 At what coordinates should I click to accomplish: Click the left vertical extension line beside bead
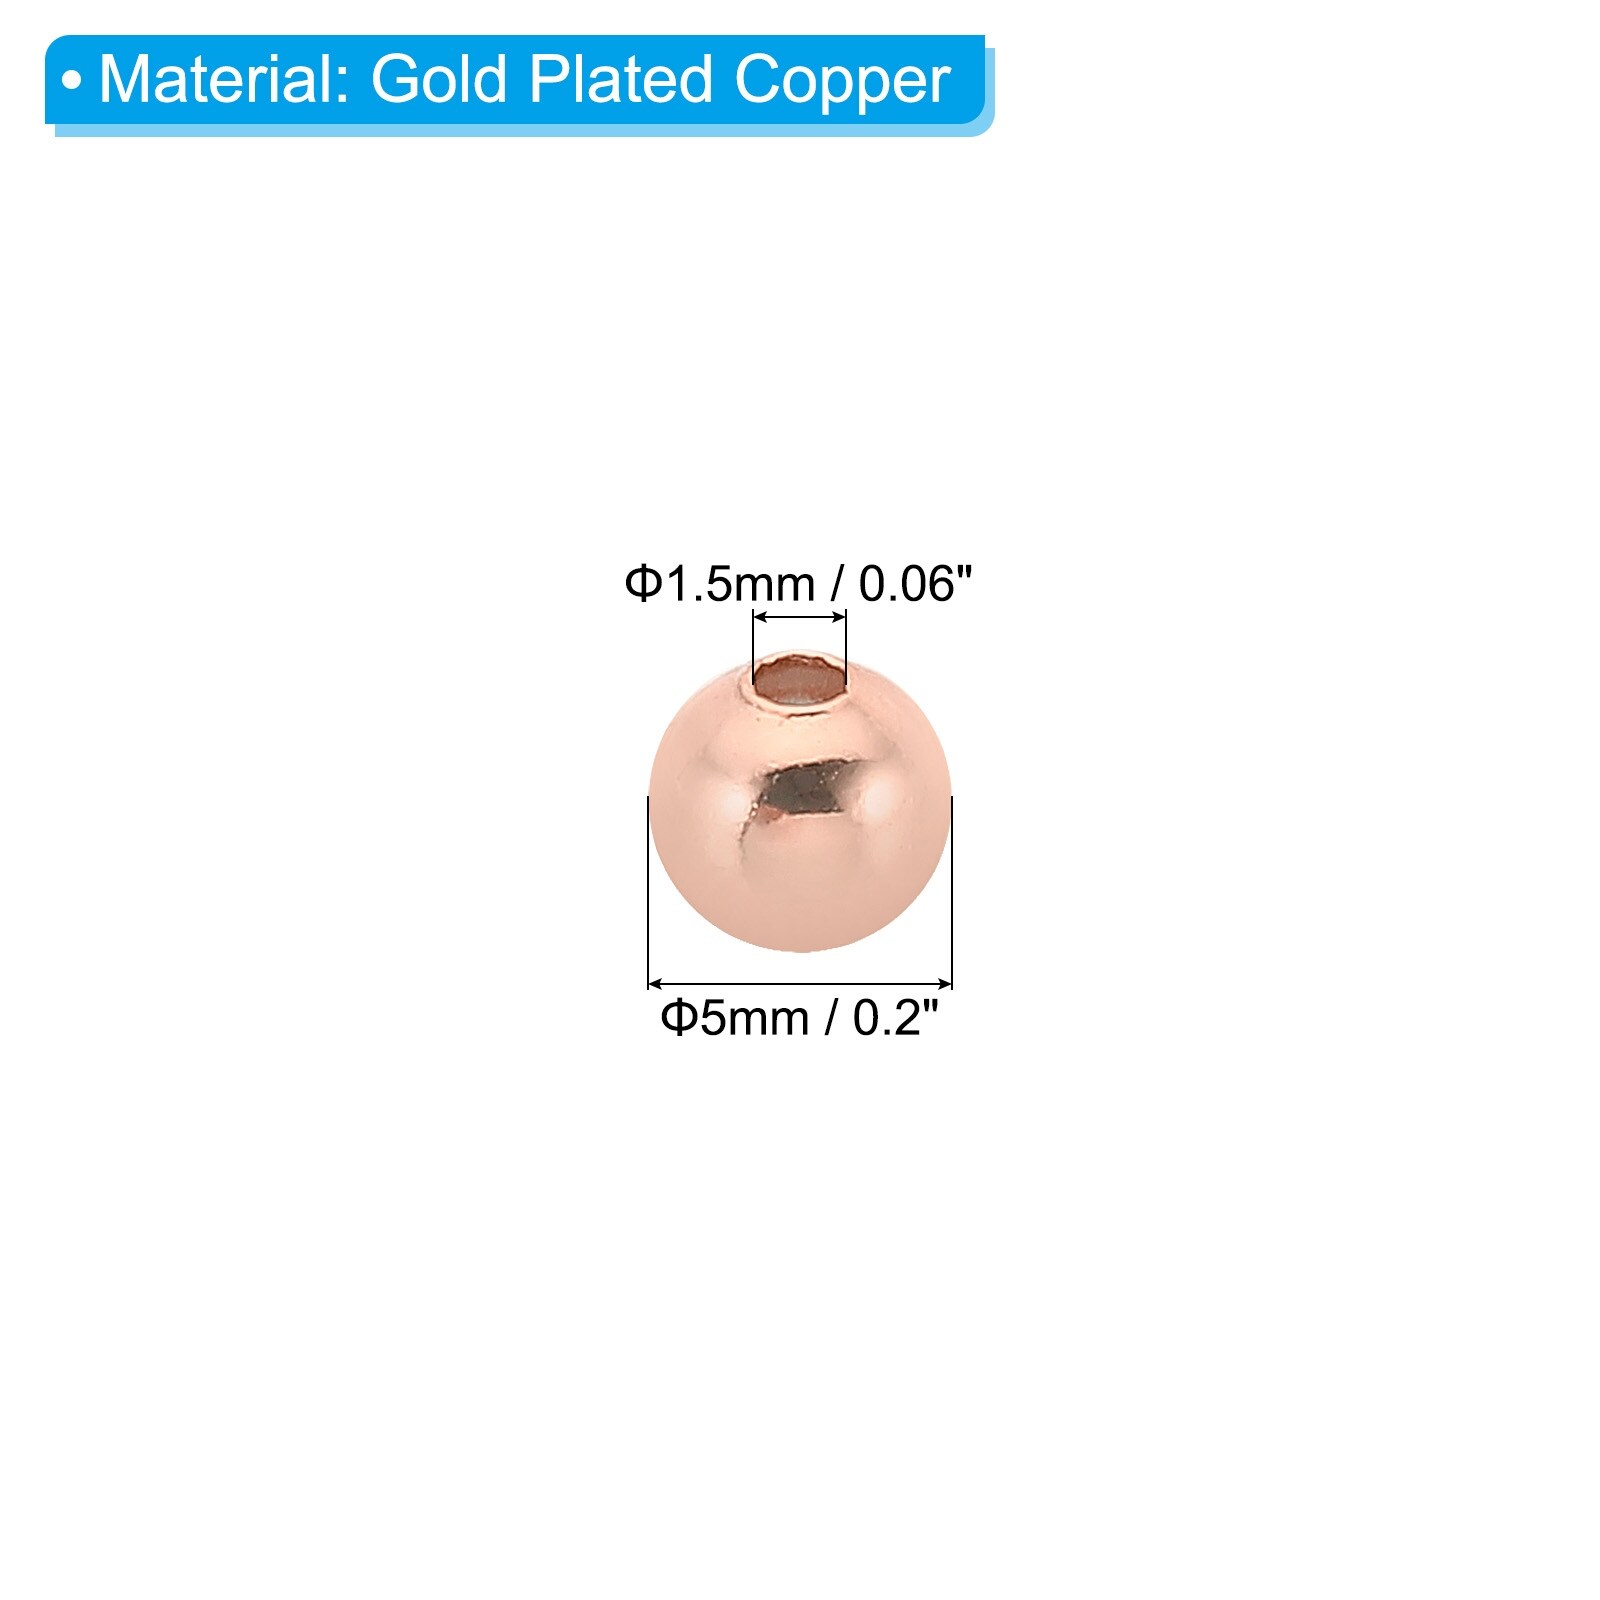click(x=648, y=892)
